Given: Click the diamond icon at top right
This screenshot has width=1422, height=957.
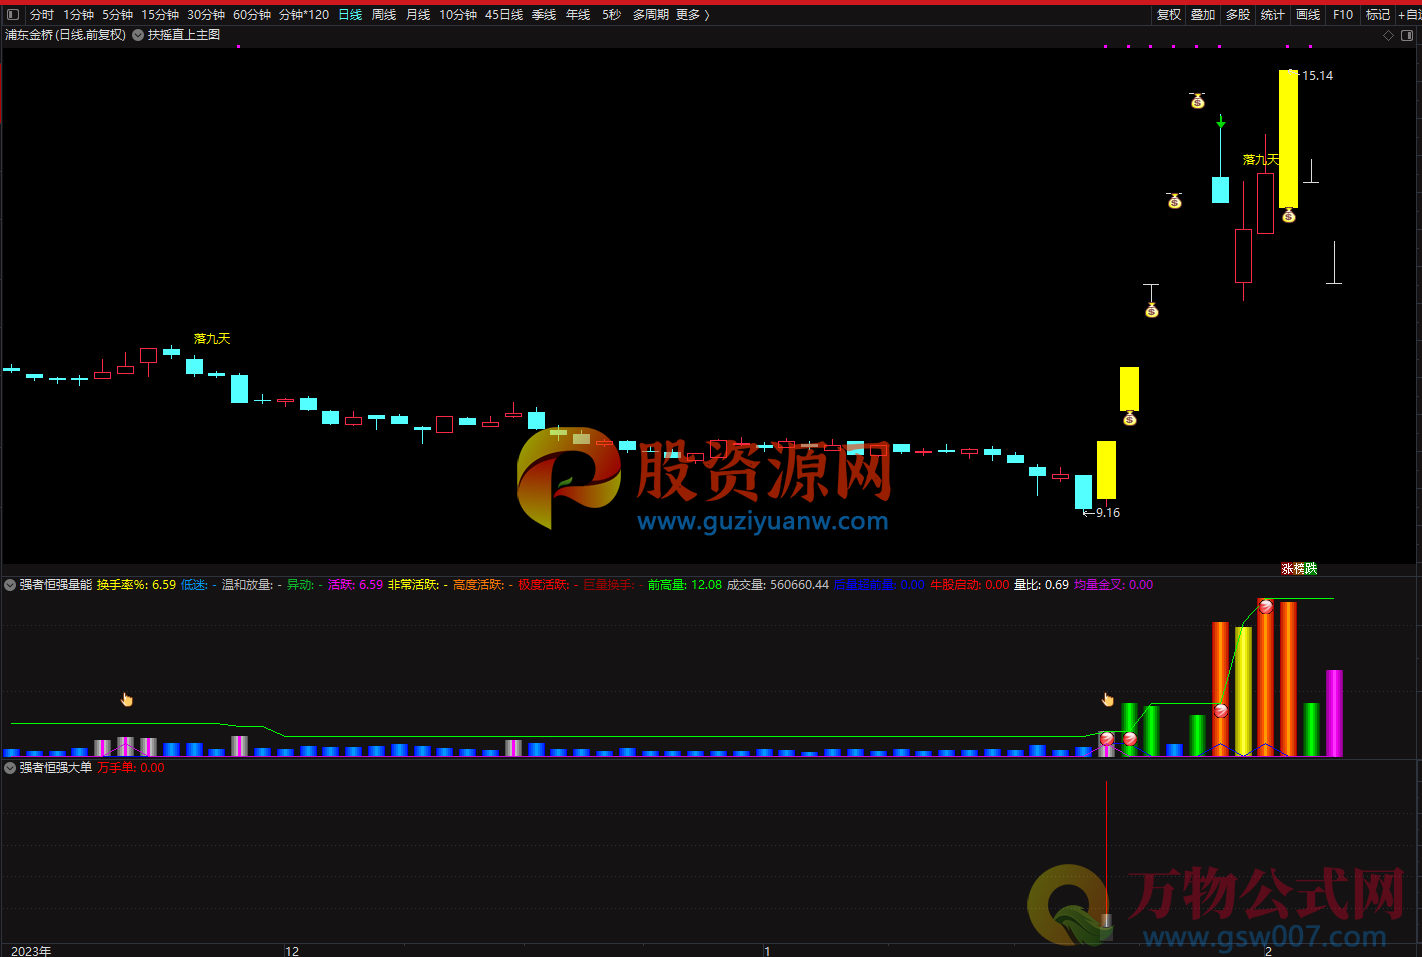Looking at the screenshot, I should [x=1388, y=35].
